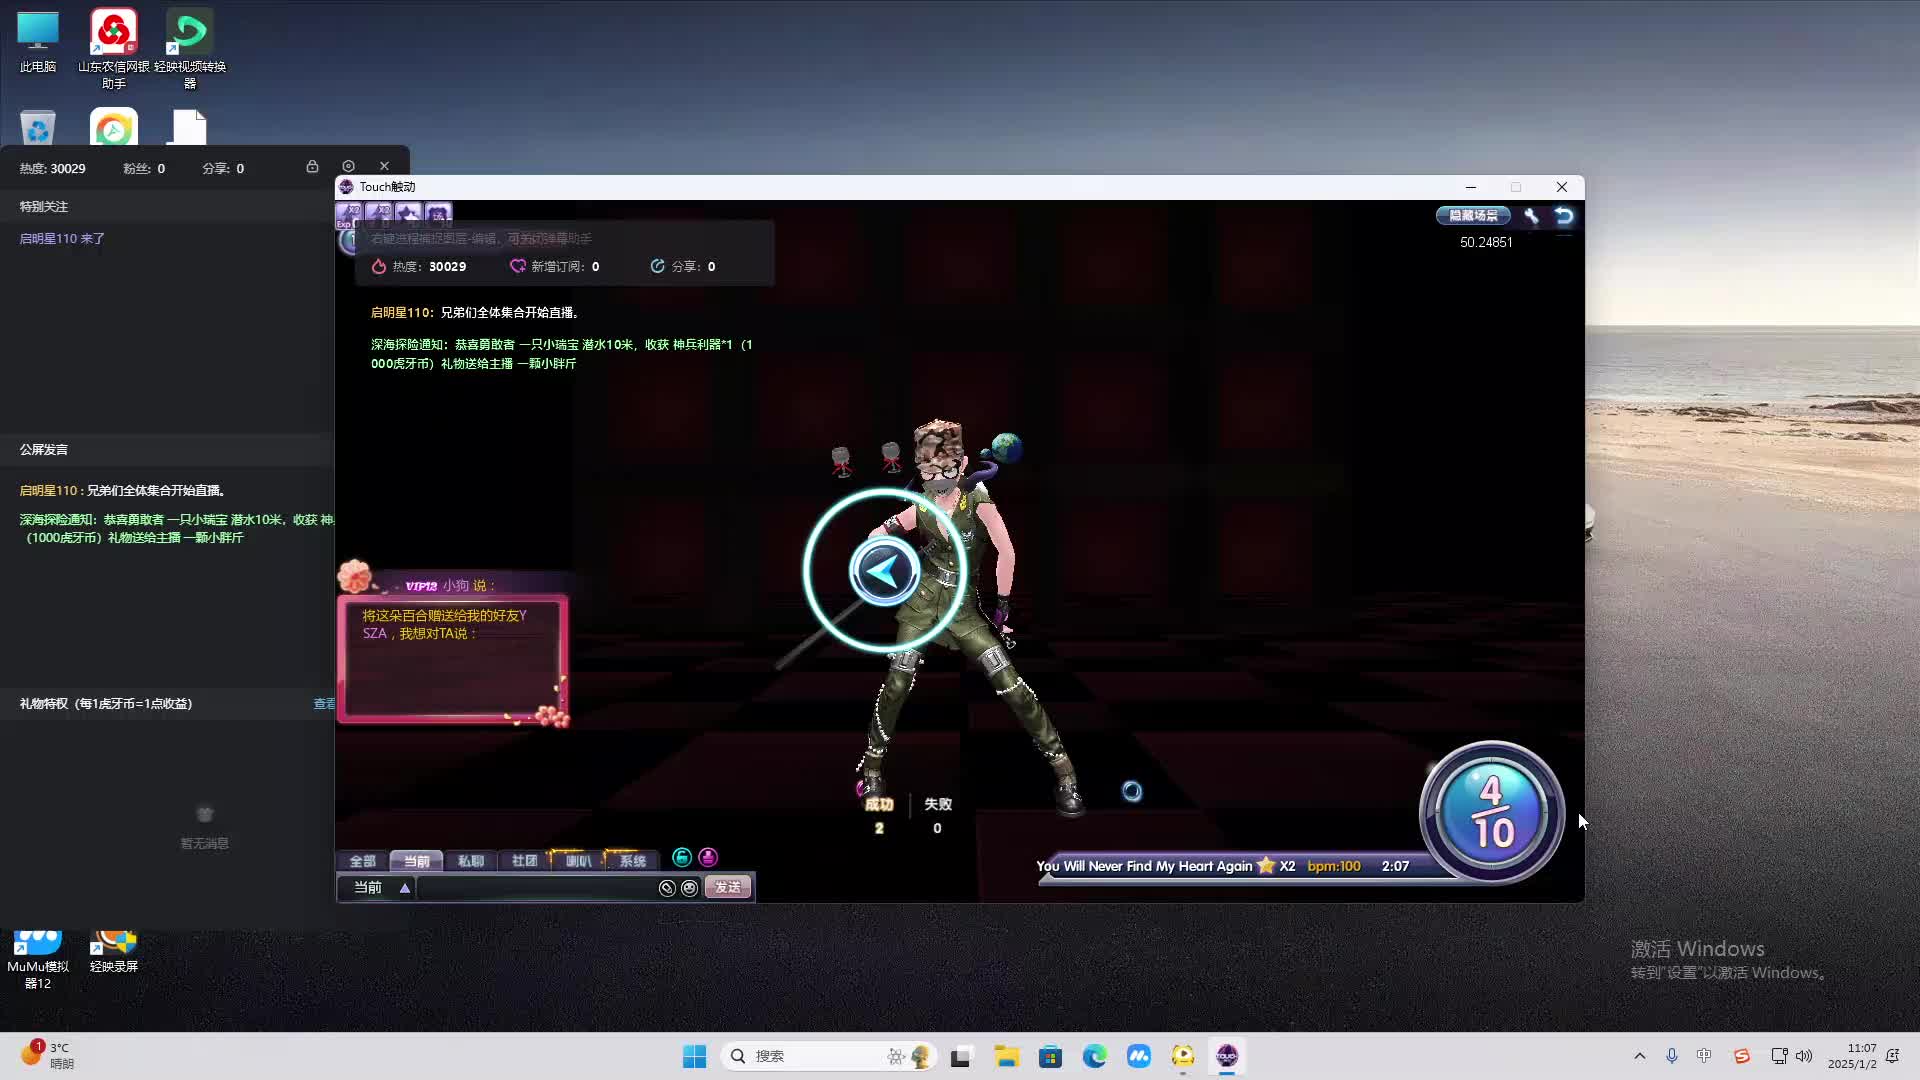
Task: Click the blue return arrow icon
Action: point(1564,216)
